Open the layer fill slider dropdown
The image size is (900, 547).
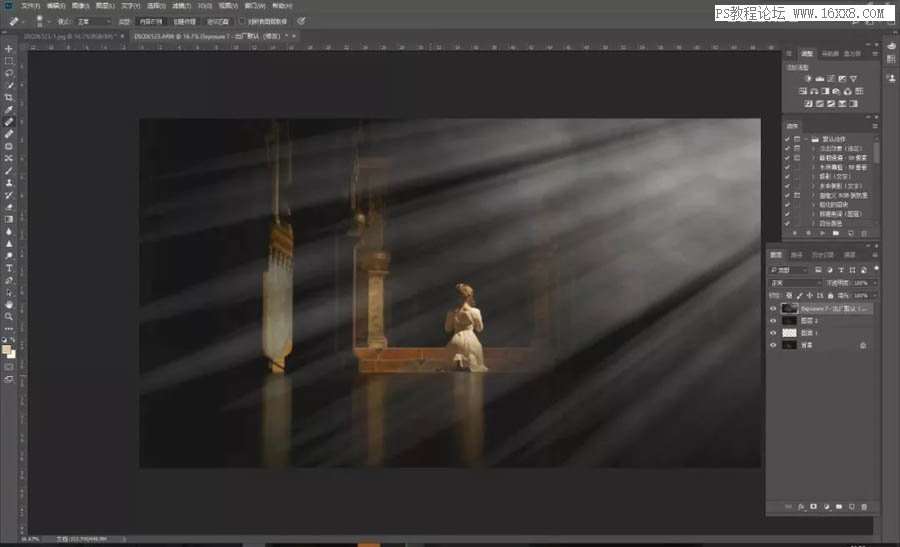click(875, 296)
